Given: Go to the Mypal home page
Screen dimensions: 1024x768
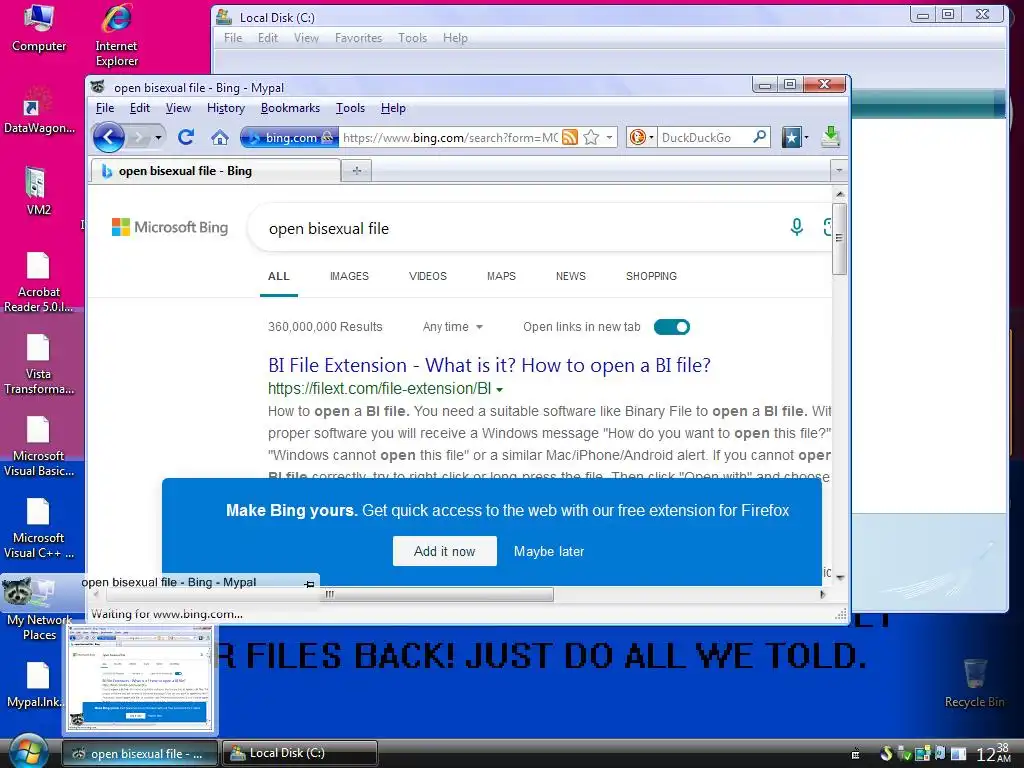Looking at the screenshot, I should click(x=220, y=137).
